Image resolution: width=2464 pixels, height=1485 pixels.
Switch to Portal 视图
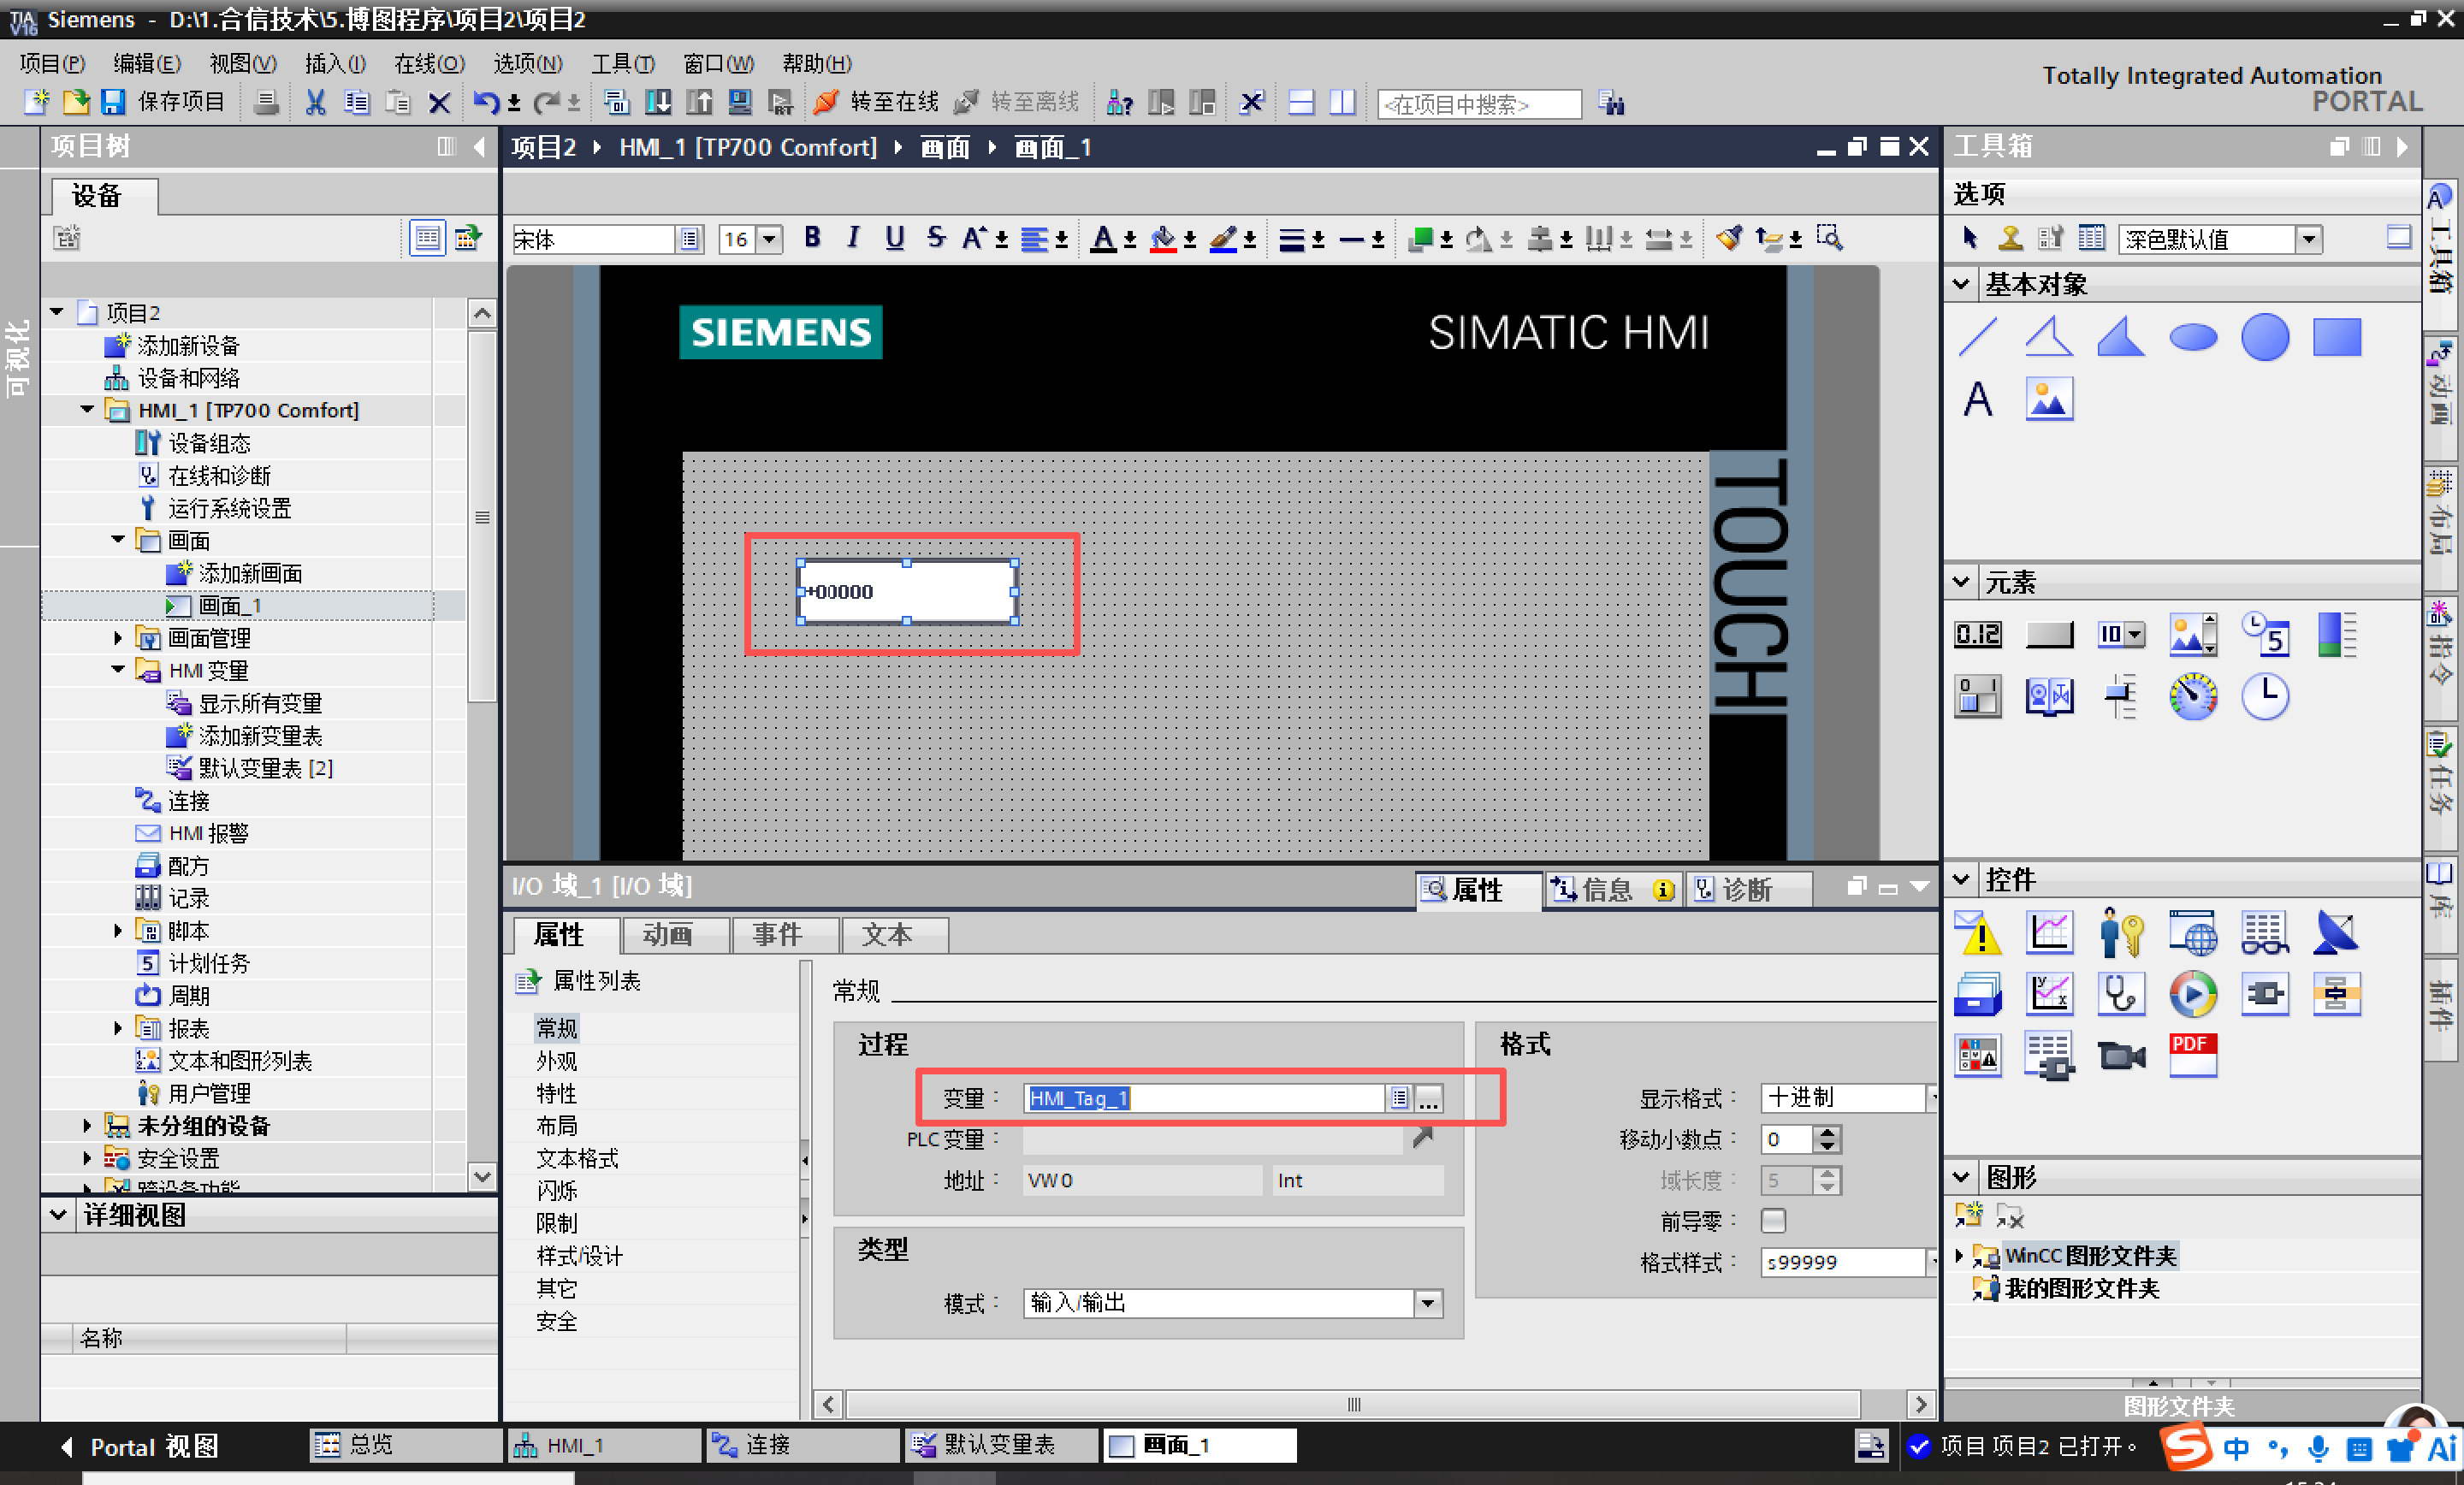coord(140,1446)
